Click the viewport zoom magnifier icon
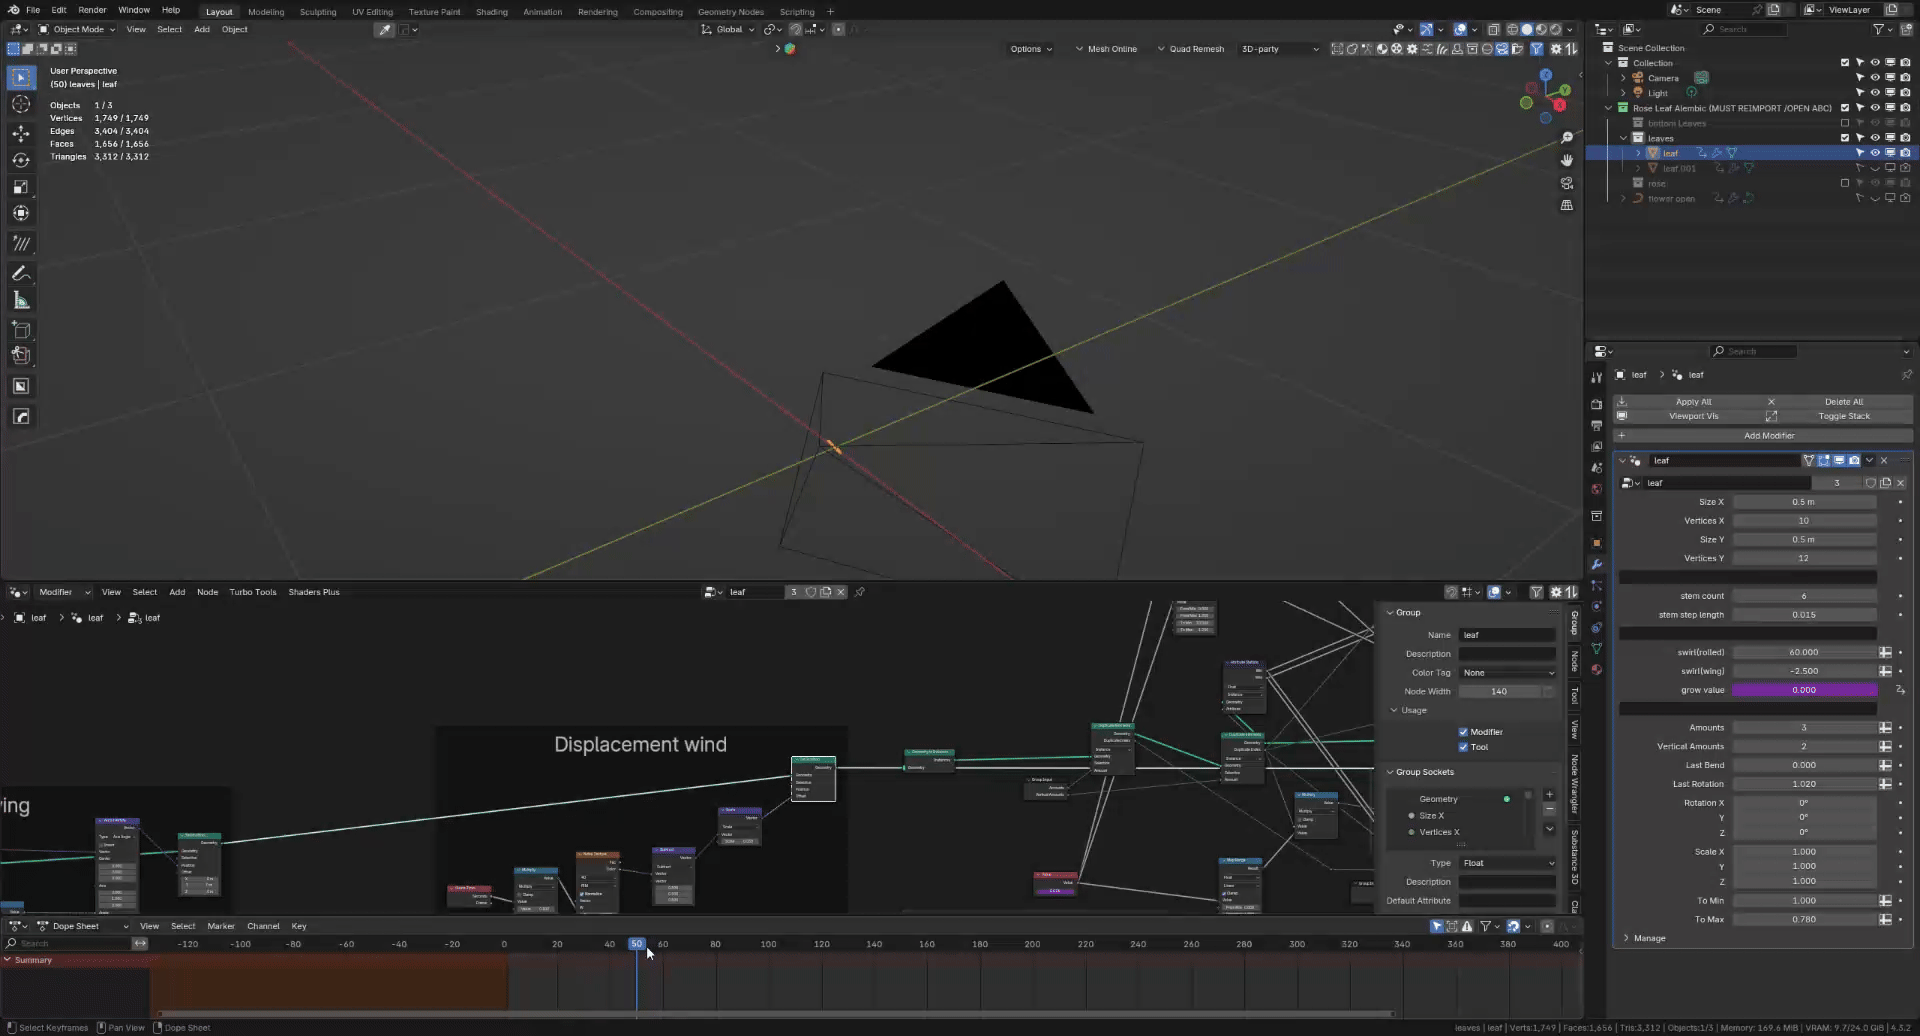Viewport: 1920px width, 1036px height. click(1567, 138)
